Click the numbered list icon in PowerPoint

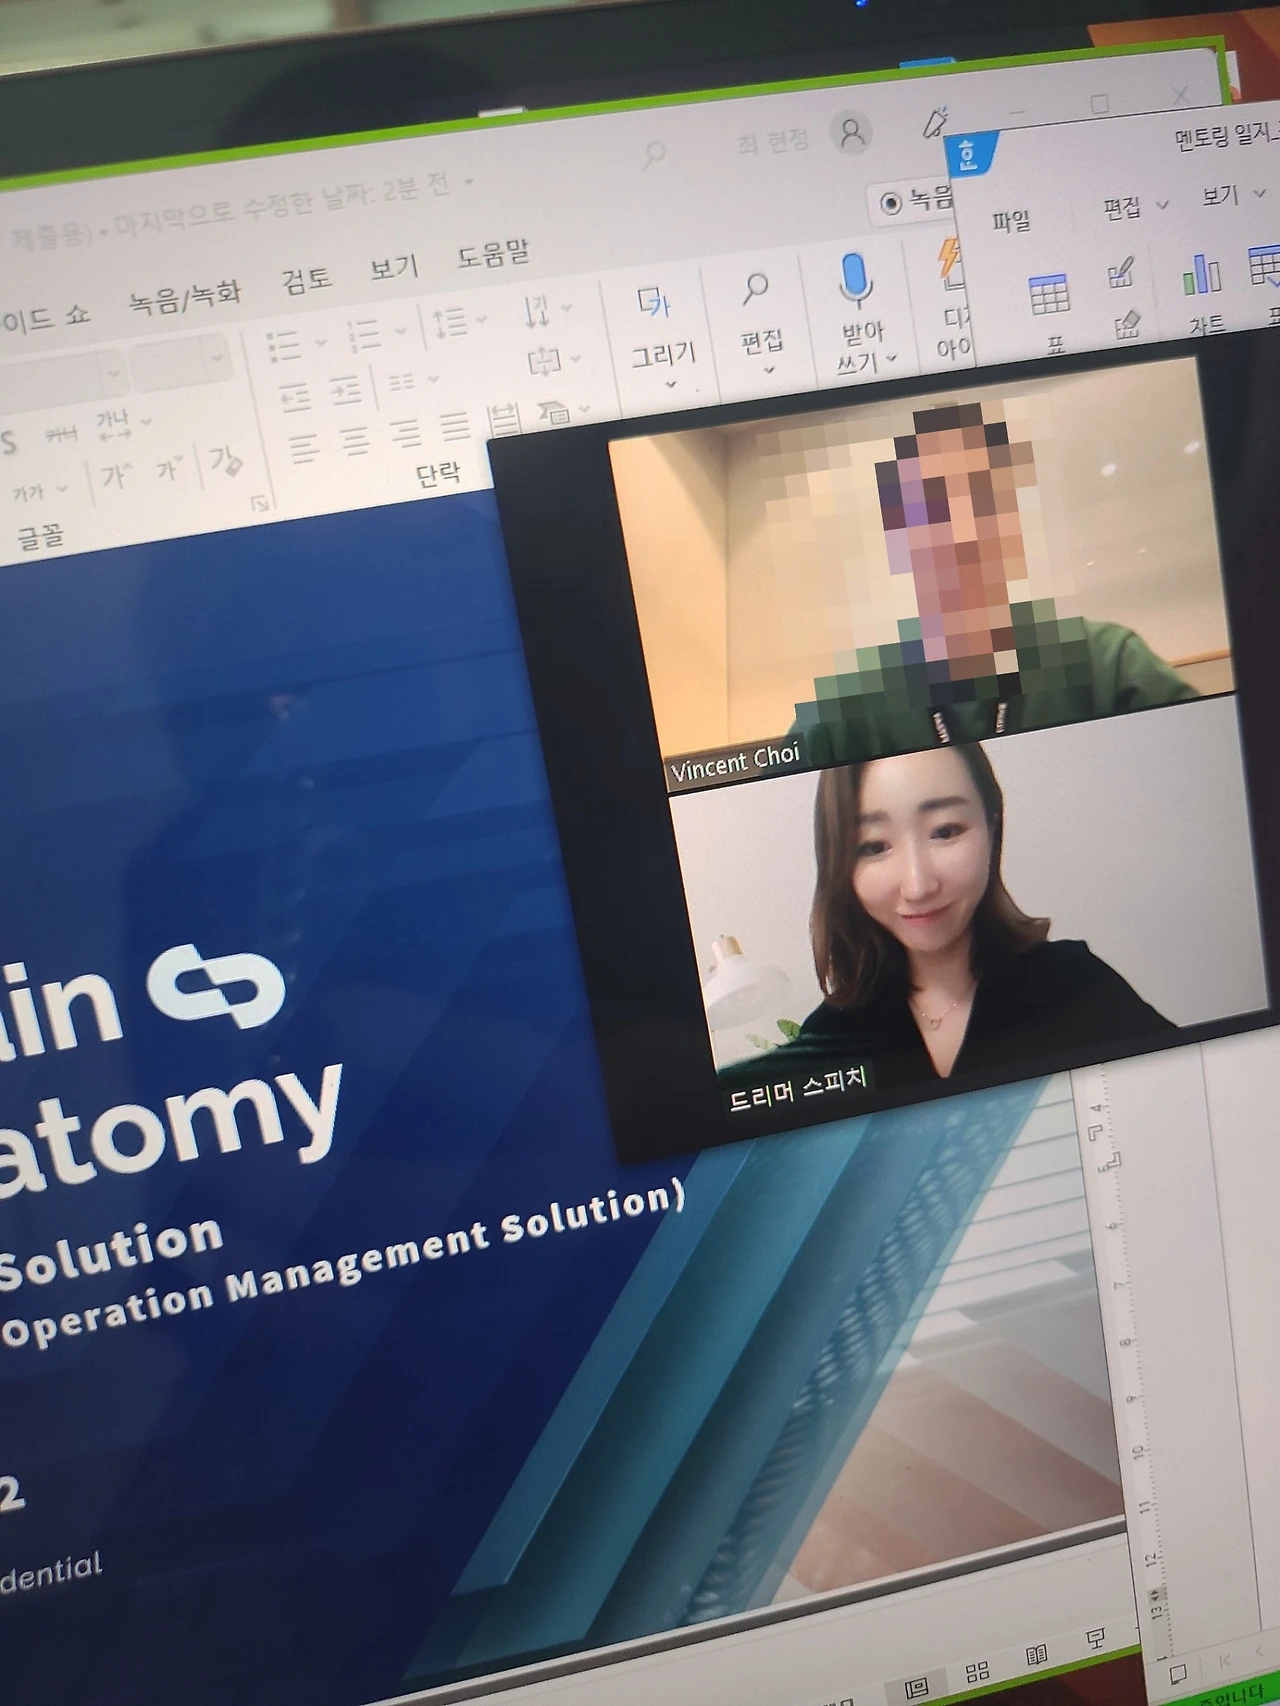tap(364, 335)
